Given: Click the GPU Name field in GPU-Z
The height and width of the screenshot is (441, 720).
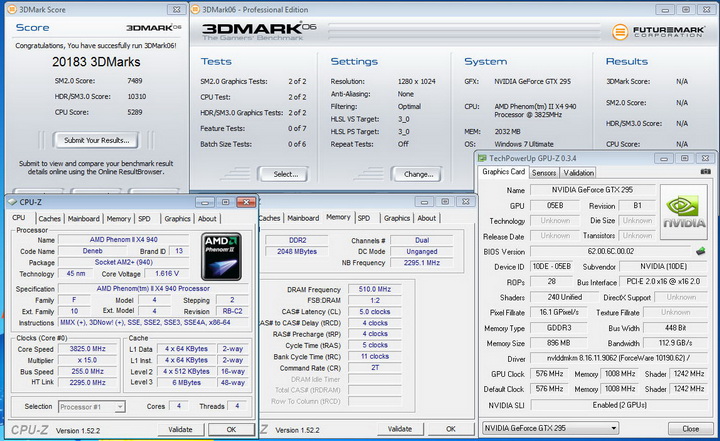Looking at the screenshot, I should click(592, 190).
